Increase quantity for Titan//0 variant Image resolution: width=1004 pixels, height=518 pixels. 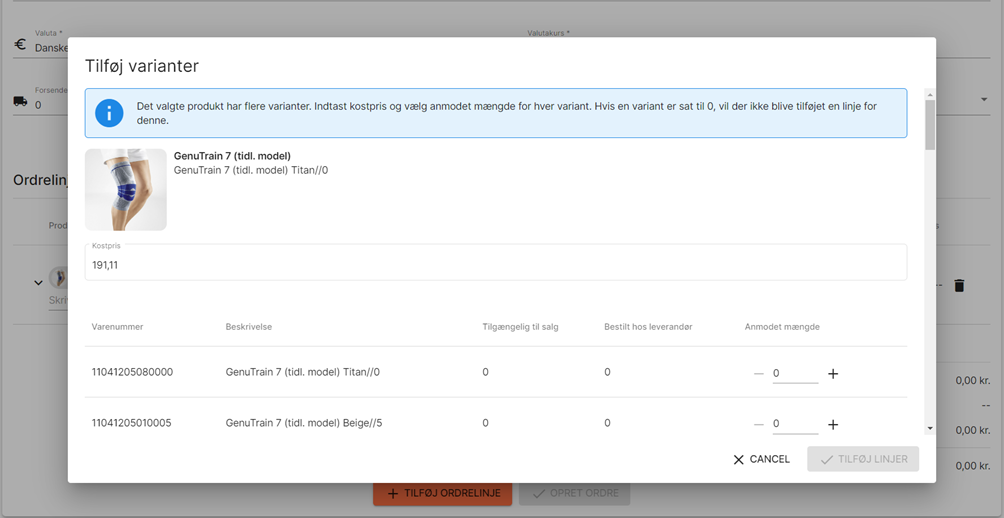833,374
